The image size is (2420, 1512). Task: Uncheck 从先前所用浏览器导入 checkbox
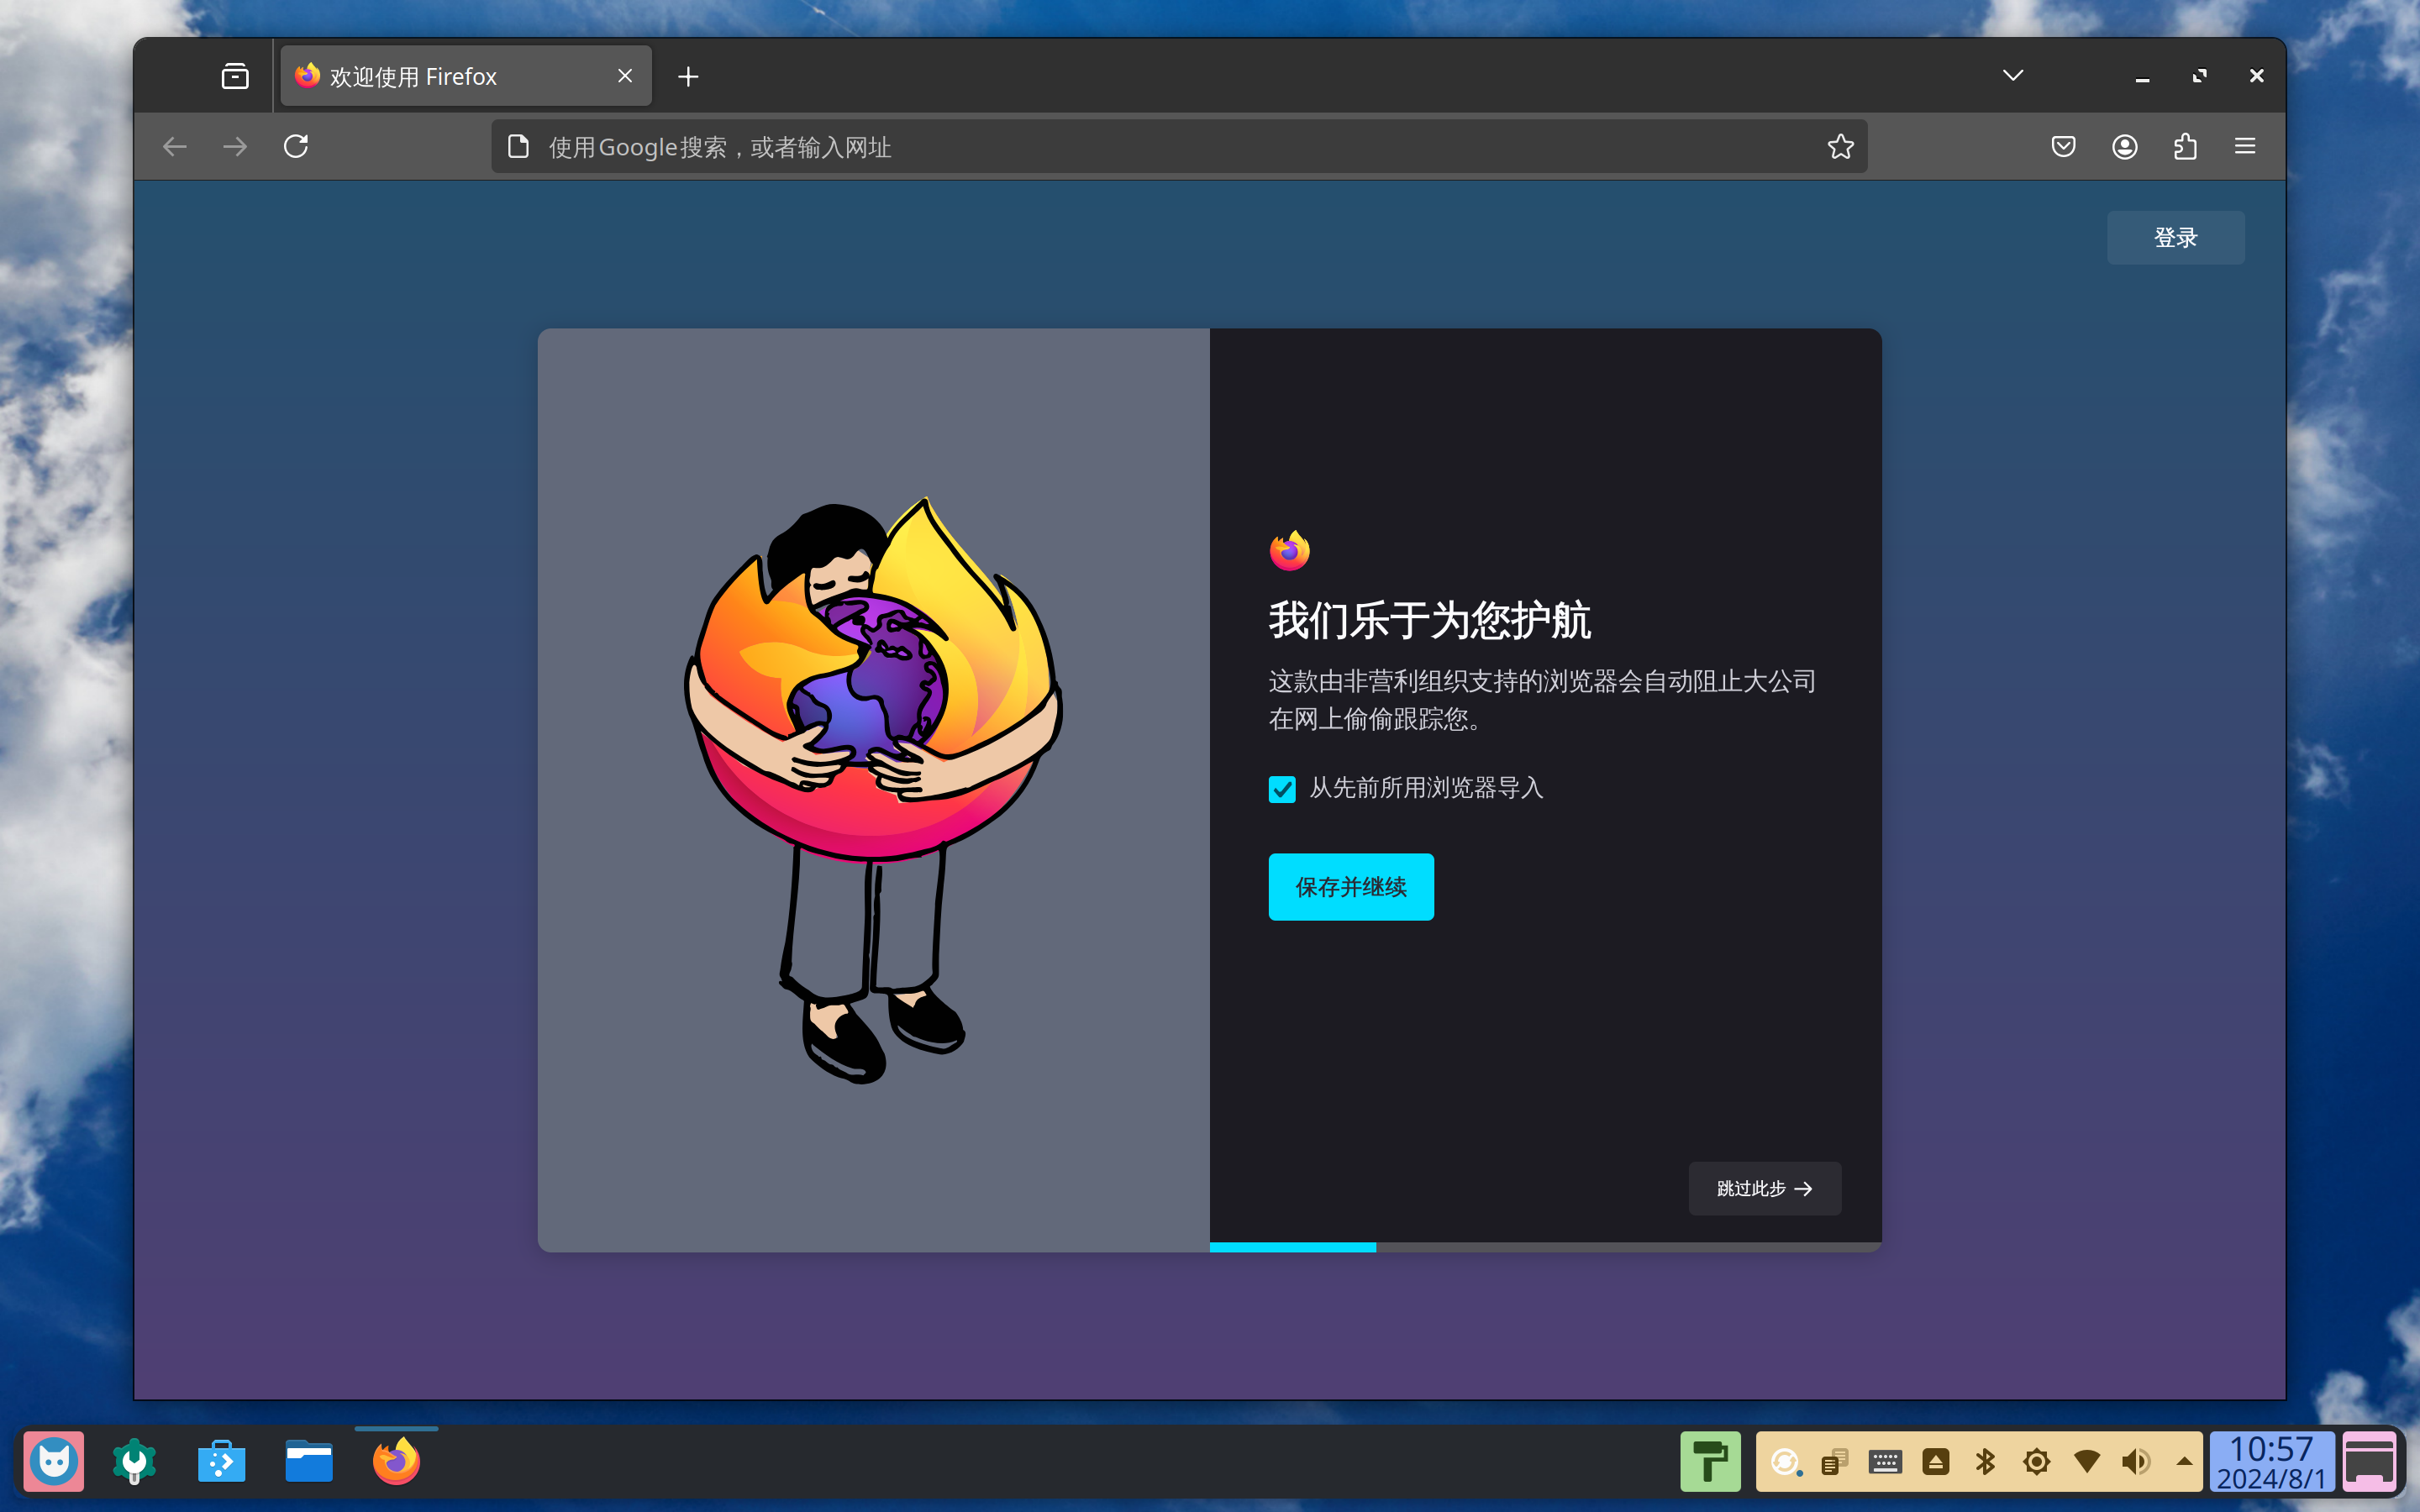[x=1282, y=789]
